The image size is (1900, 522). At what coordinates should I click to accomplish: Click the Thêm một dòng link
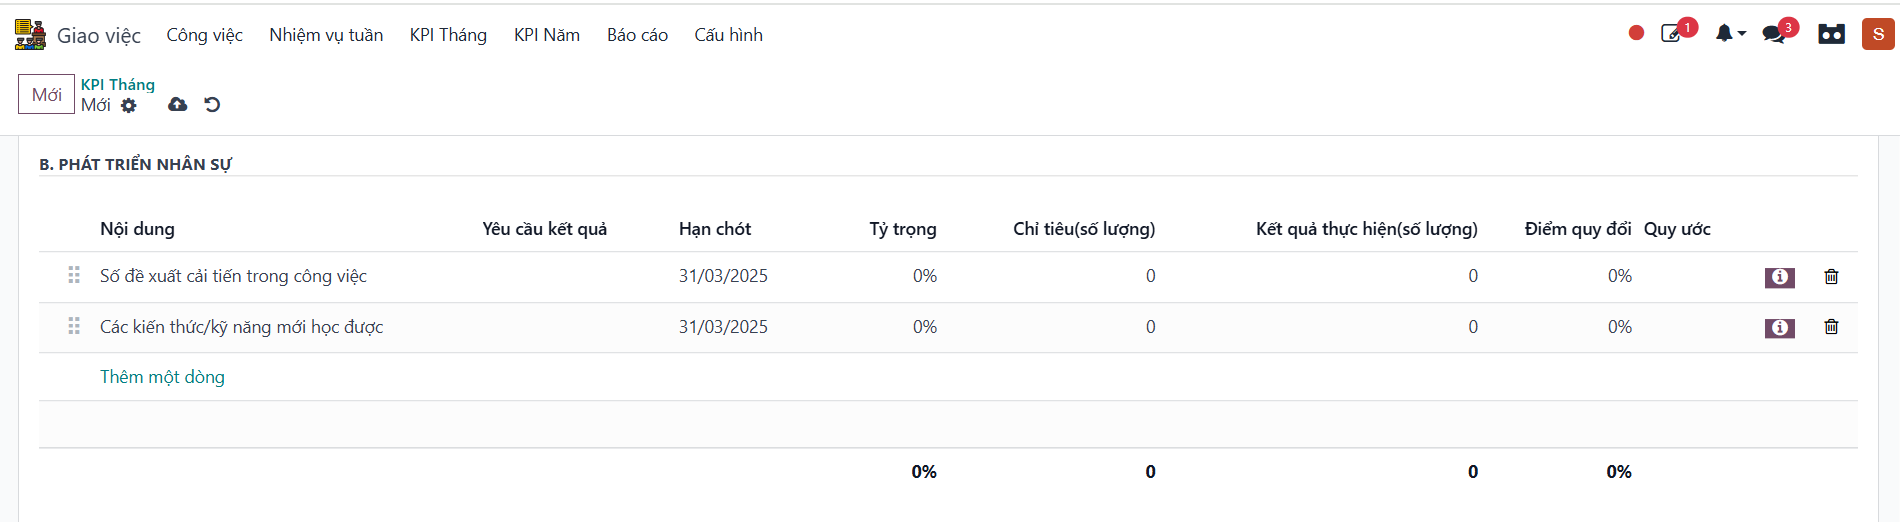(162, 377)
